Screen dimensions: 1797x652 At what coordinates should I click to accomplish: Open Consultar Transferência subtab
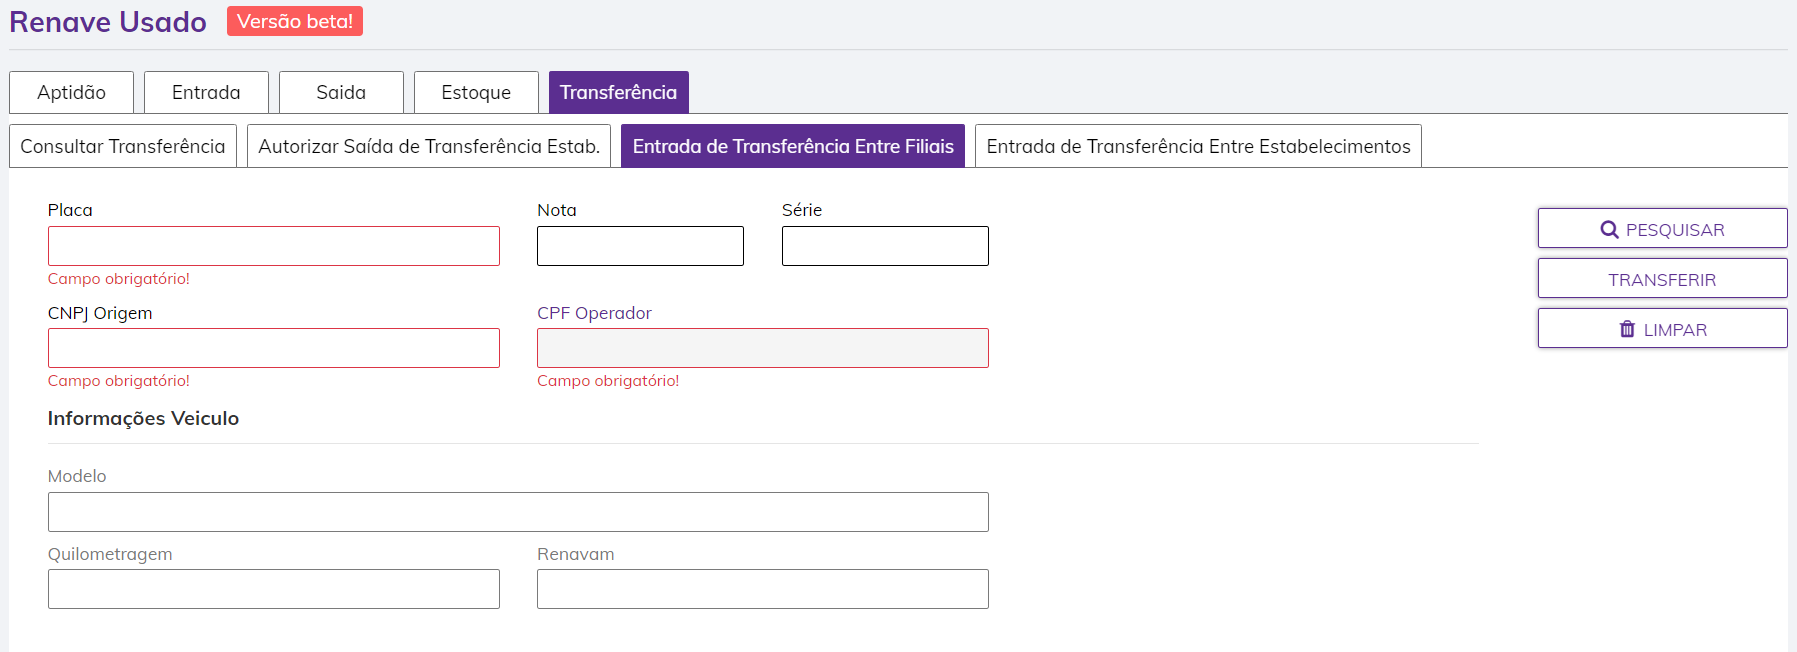click(x=123, y=146)
